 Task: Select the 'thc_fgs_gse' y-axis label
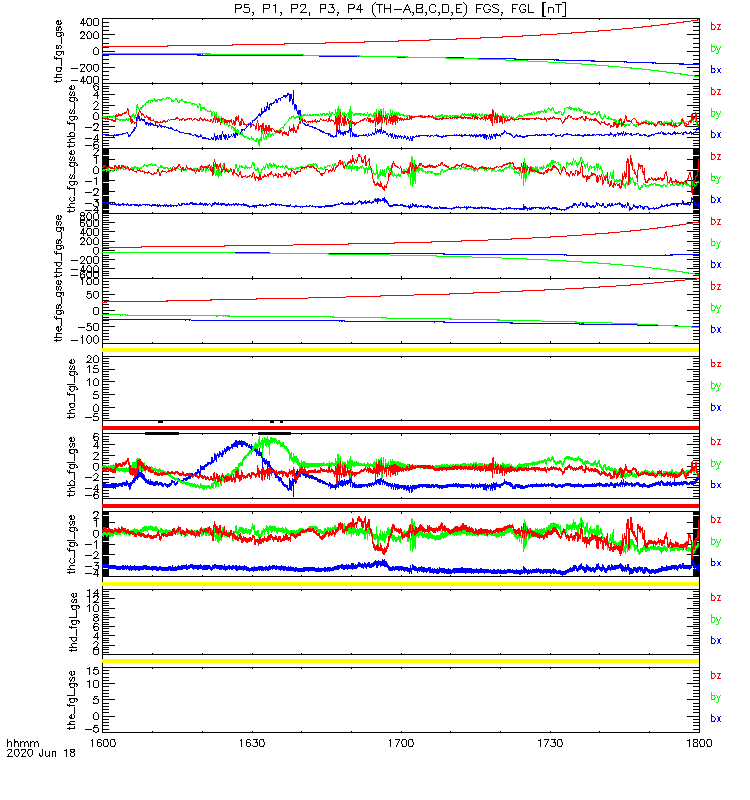[72, 181]
